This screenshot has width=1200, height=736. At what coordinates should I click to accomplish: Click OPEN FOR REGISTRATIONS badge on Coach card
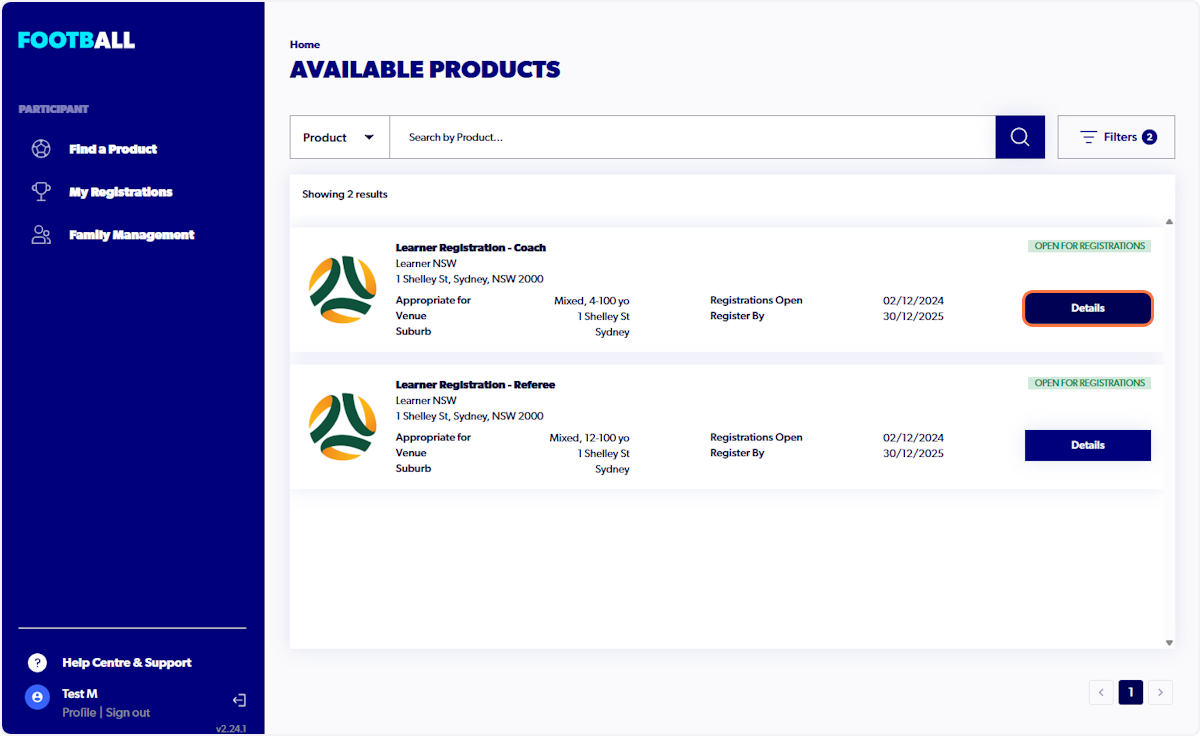(x=1090, y=246)
